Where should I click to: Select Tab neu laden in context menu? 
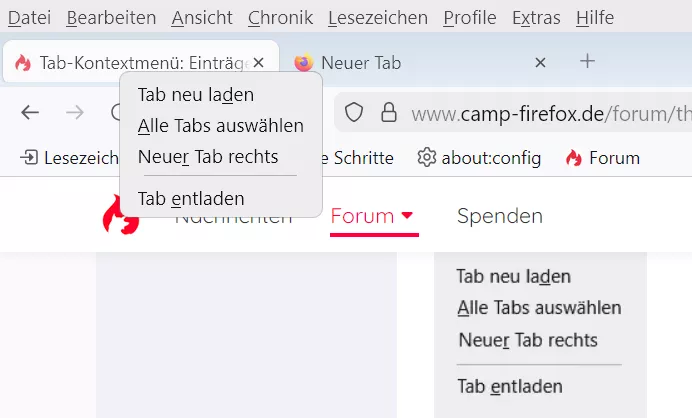pos(196,95)
